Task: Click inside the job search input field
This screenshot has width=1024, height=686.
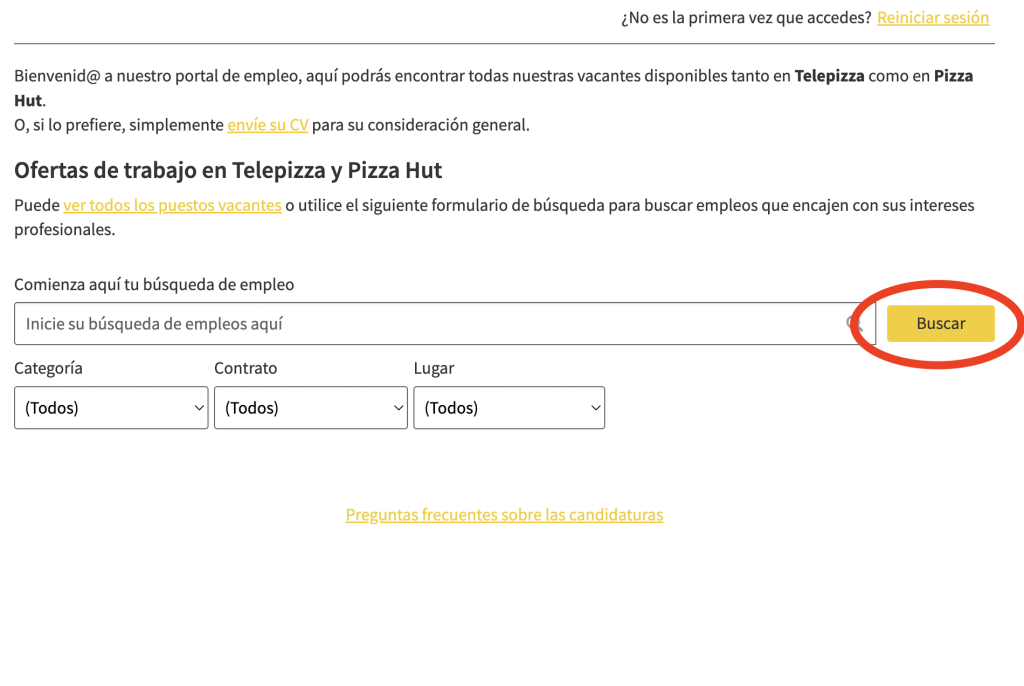Action: pyautogui.click(x=430, y=323)
